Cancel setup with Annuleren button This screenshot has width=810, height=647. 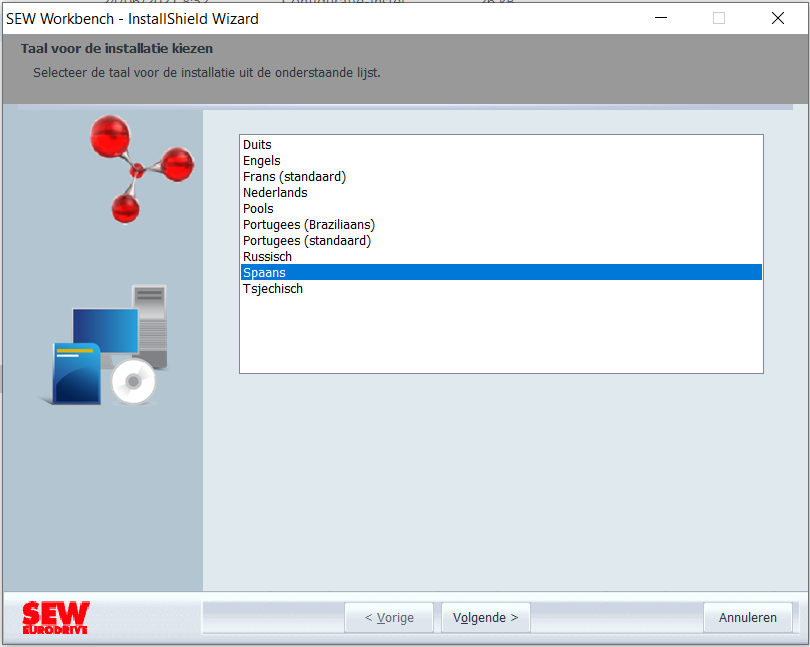[747, 618]
